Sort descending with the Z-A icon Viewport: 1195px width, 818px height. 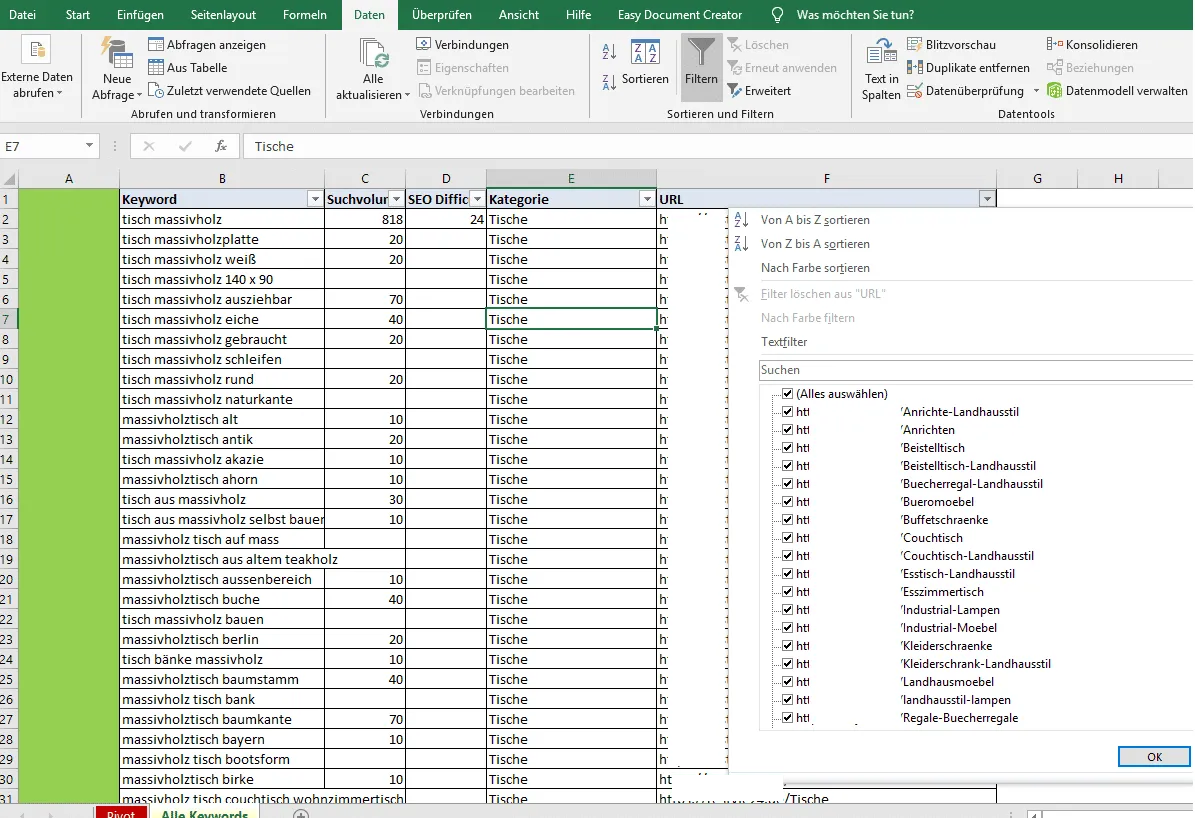[609, 82]
